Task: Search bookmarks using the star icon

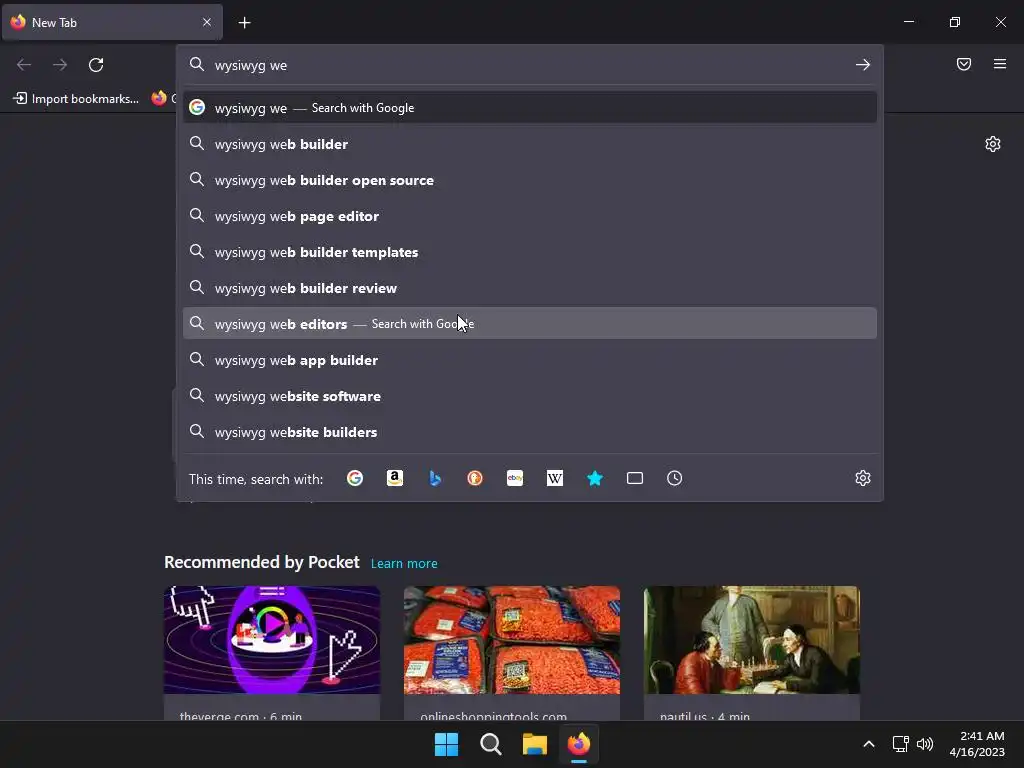Action: (595, 478)
